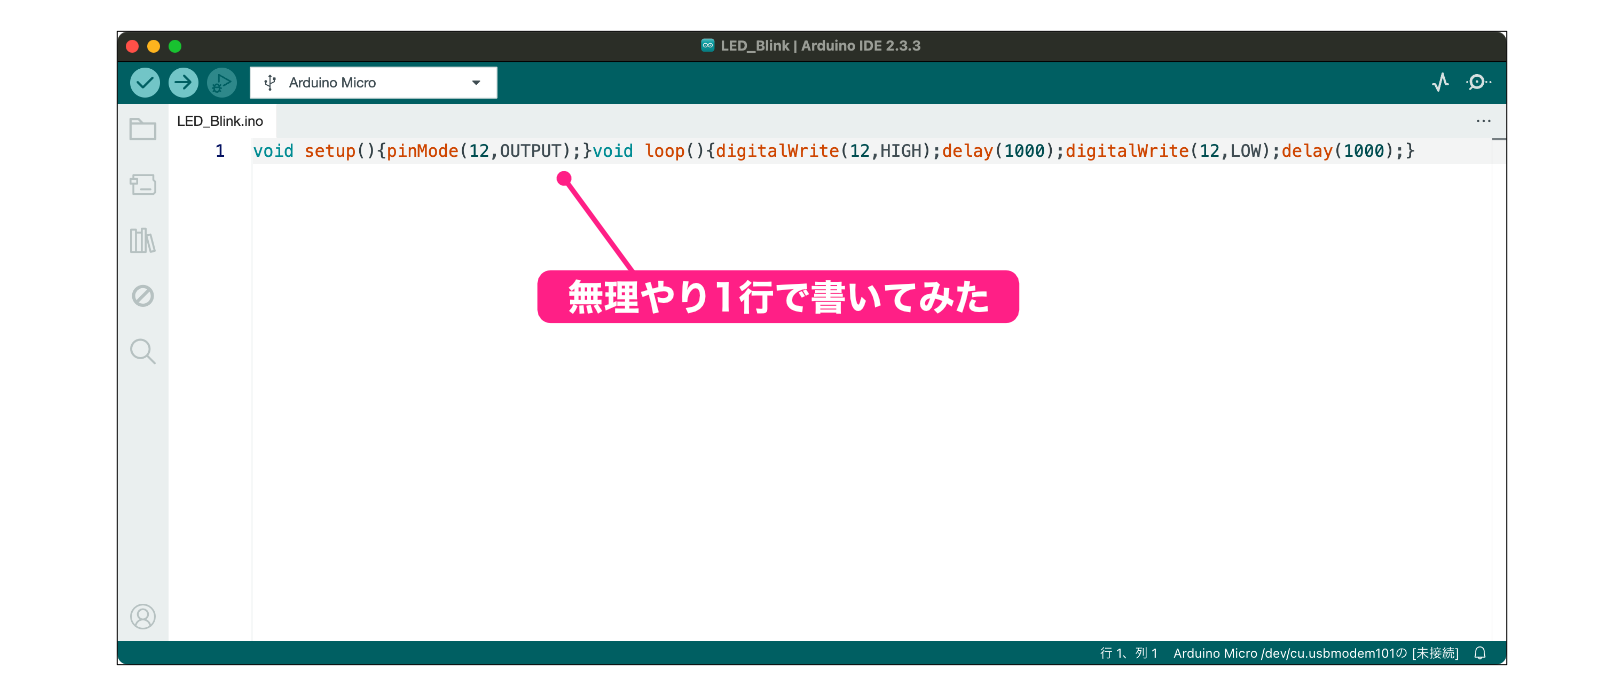Image resolution: width=1624 pixels, height=696 pixels.
Task: Minimize the Arduino IDE window
Action: 153,46
